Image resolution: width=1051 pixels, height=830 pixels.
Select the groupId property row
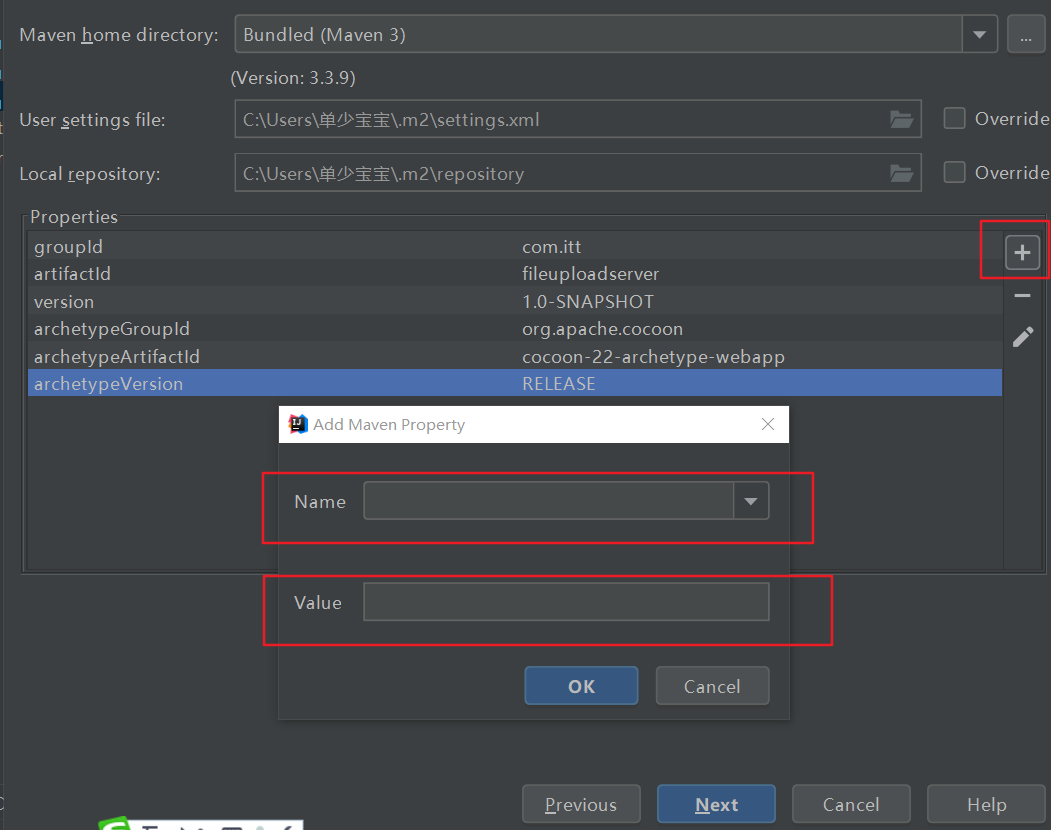coord(515,246)
